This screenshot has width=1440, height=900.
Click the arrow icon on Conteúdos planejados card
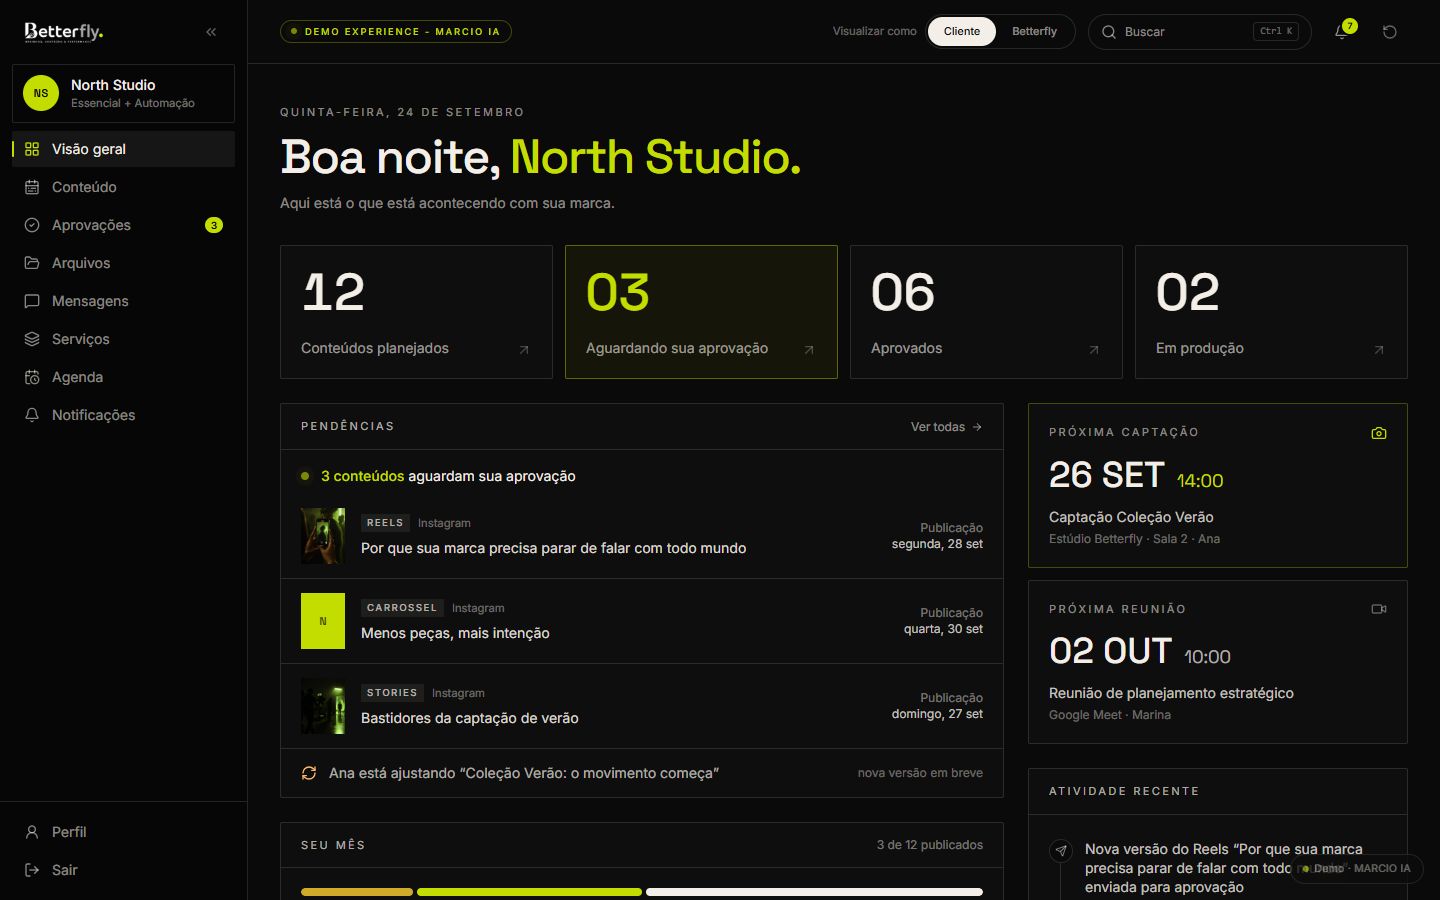[524, 350]
